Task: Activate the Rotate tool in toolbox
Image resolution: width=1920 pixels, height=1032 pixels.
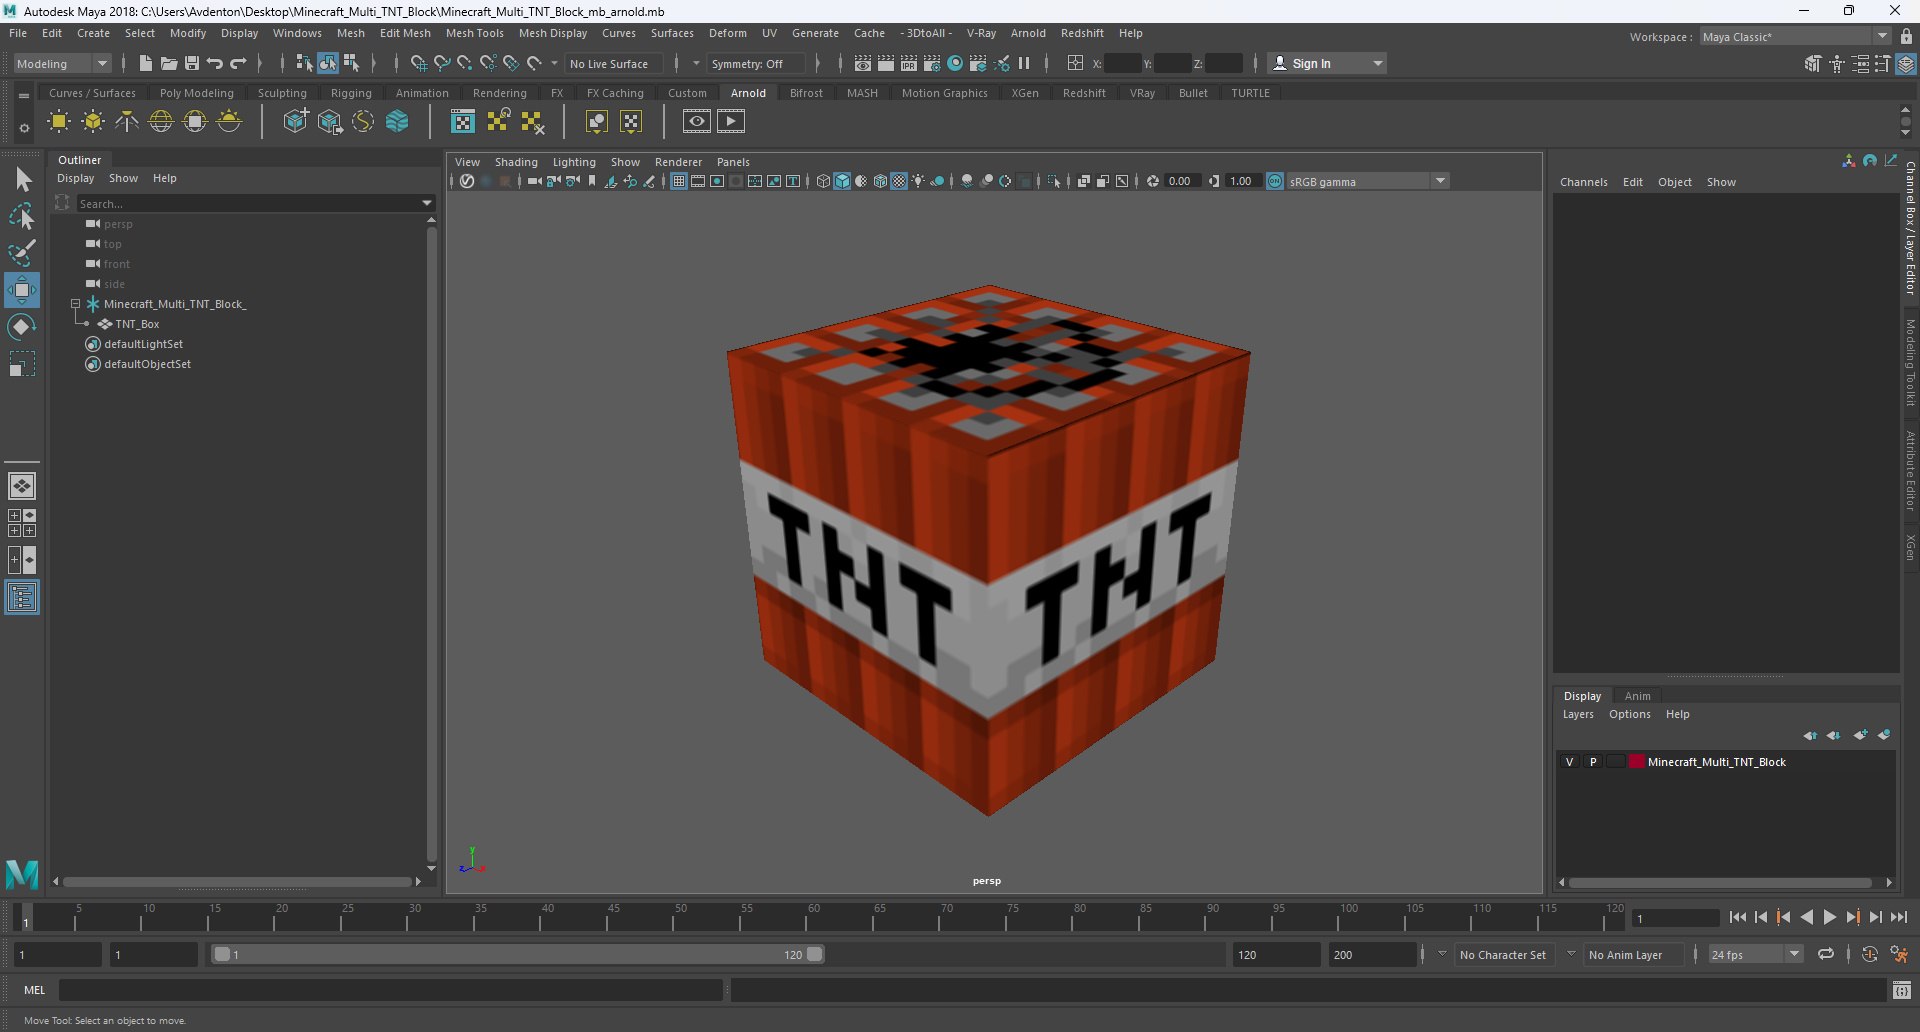Action: (x=22, y=327)
